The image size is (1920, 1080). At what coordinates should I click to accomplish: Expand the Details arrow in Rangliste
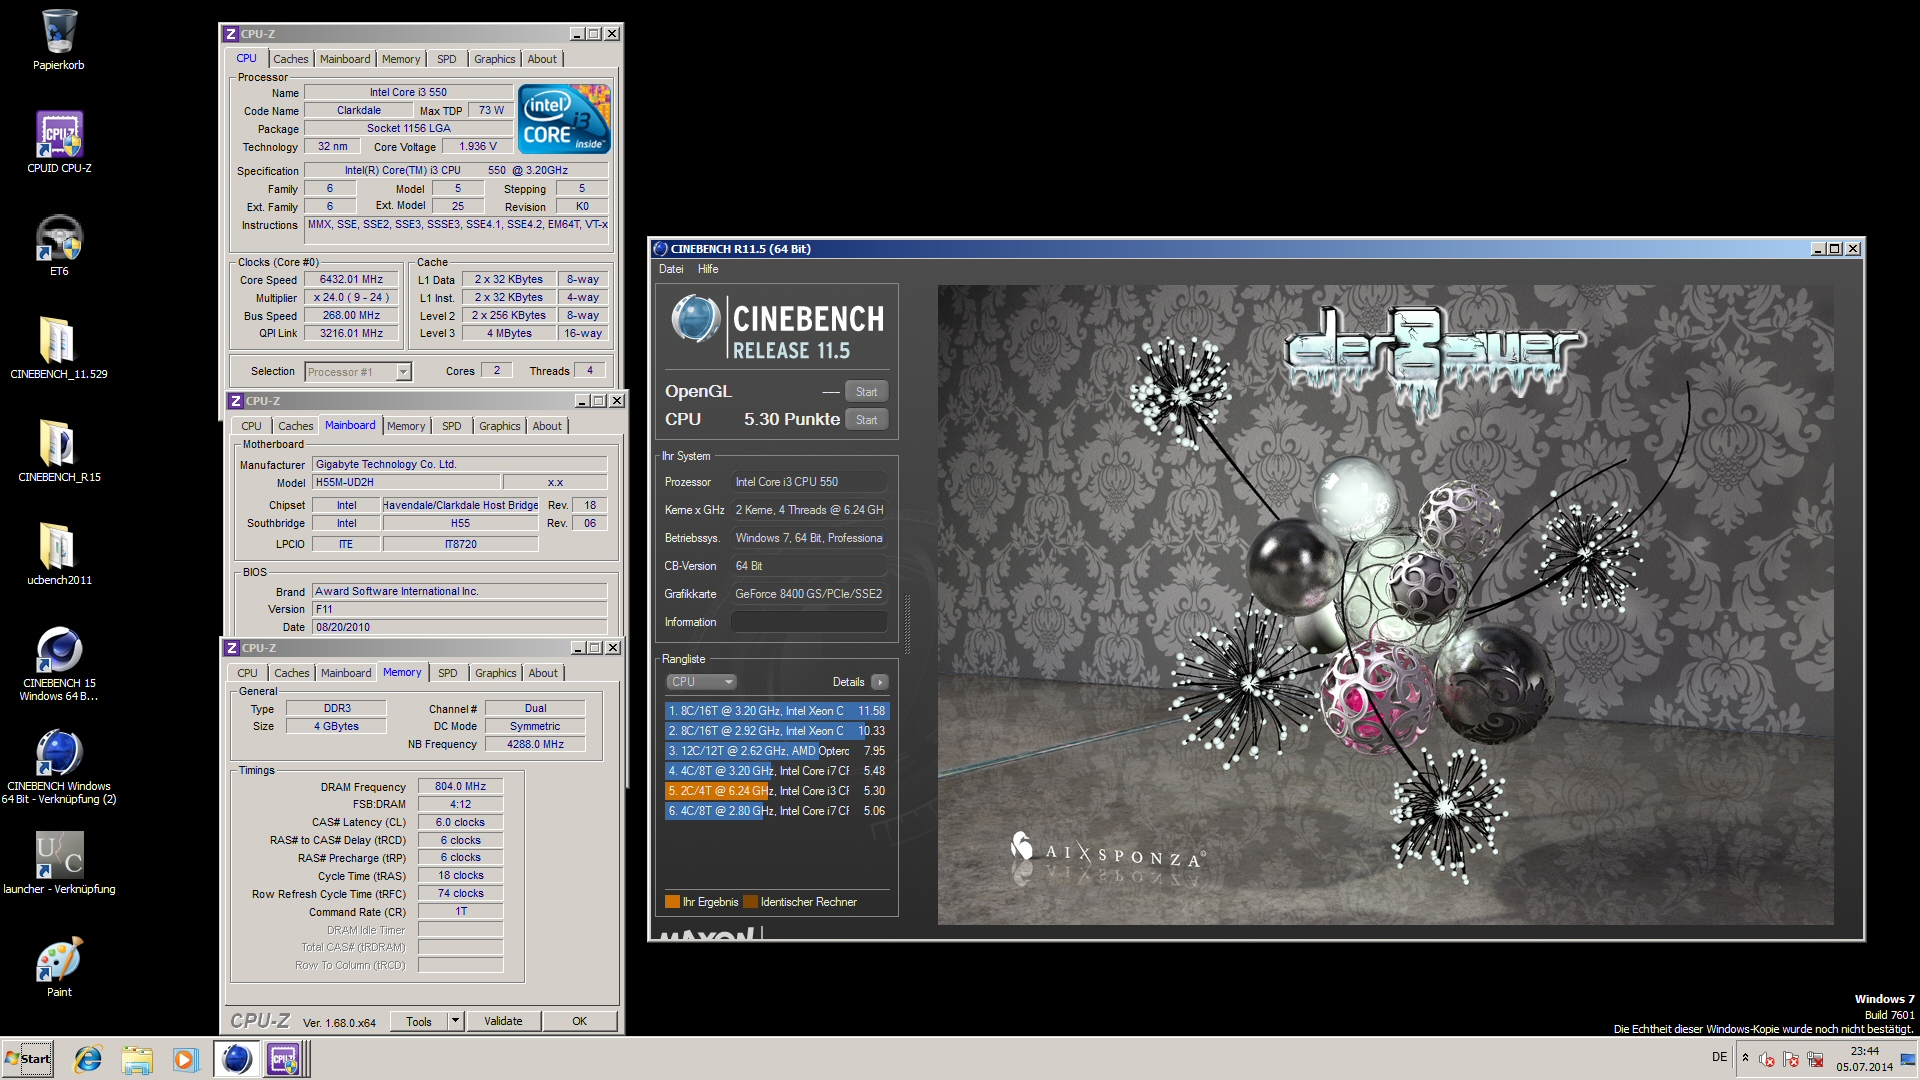[879, 682]
